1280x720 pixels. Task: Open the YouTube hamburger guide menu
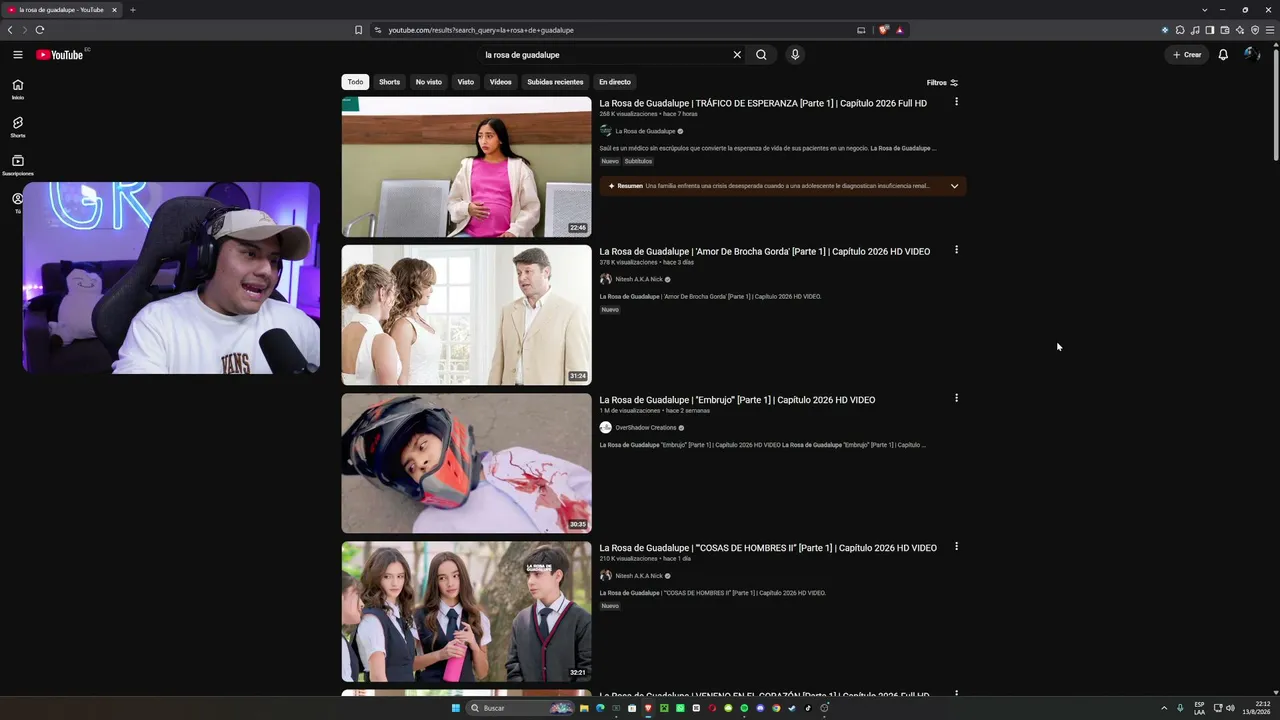pos(17,55)
